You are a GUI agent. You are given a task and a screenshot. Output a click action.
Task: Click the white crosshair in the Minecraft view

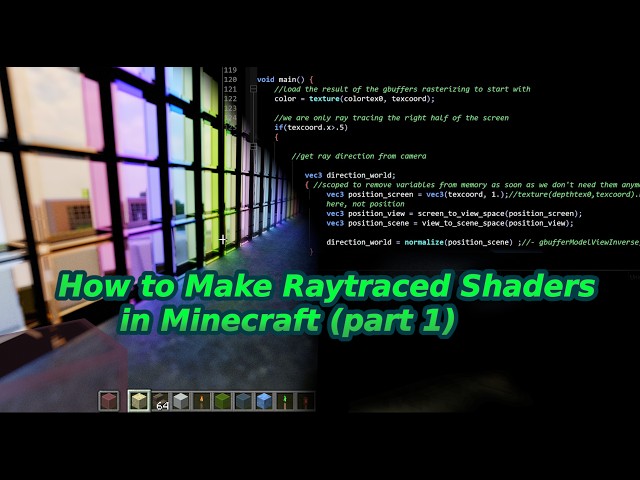222,240
